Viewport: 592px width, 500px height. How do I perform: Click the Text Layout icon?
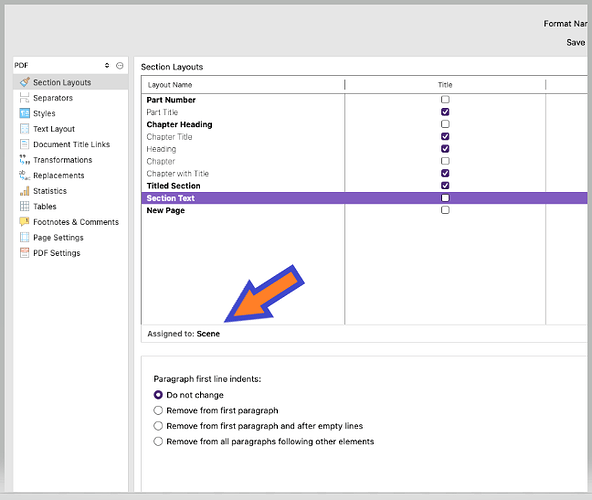click(x=25, y=128)
